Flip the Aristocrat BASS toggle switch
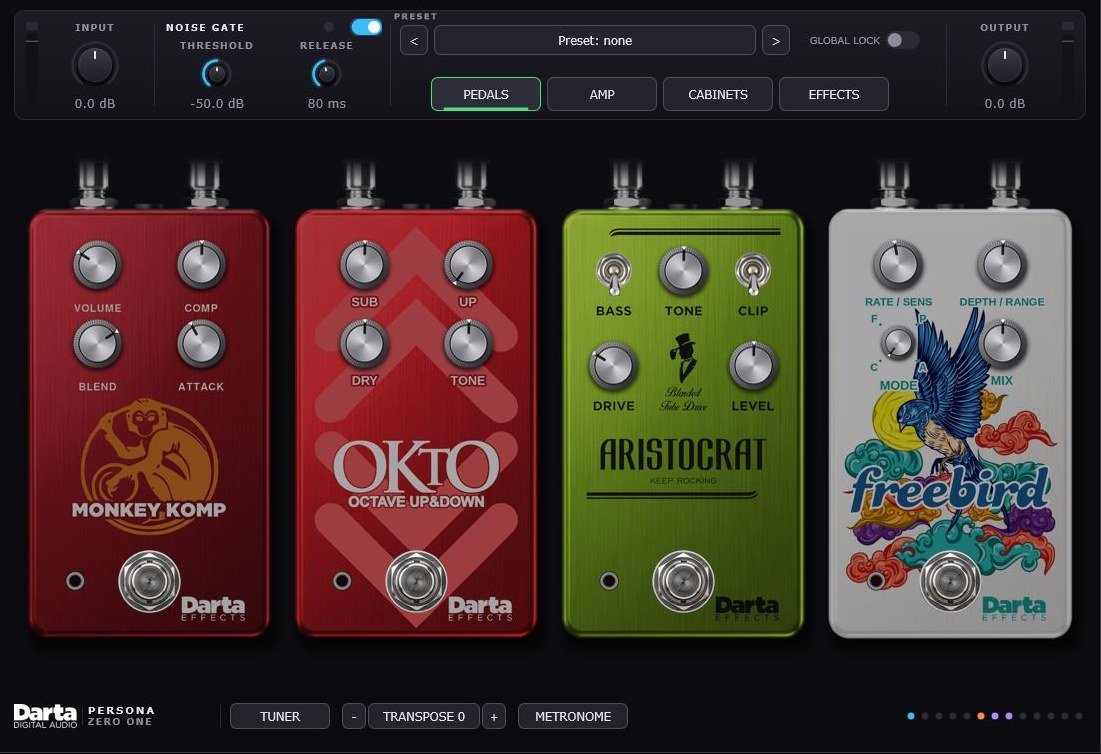 point(614,274)
